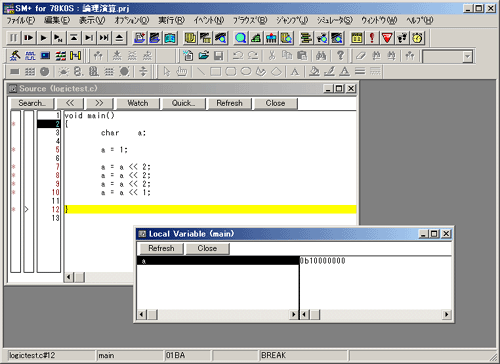
Task: Open the empty combo box dropdown in toolbar
Action: tap(468, 56)
